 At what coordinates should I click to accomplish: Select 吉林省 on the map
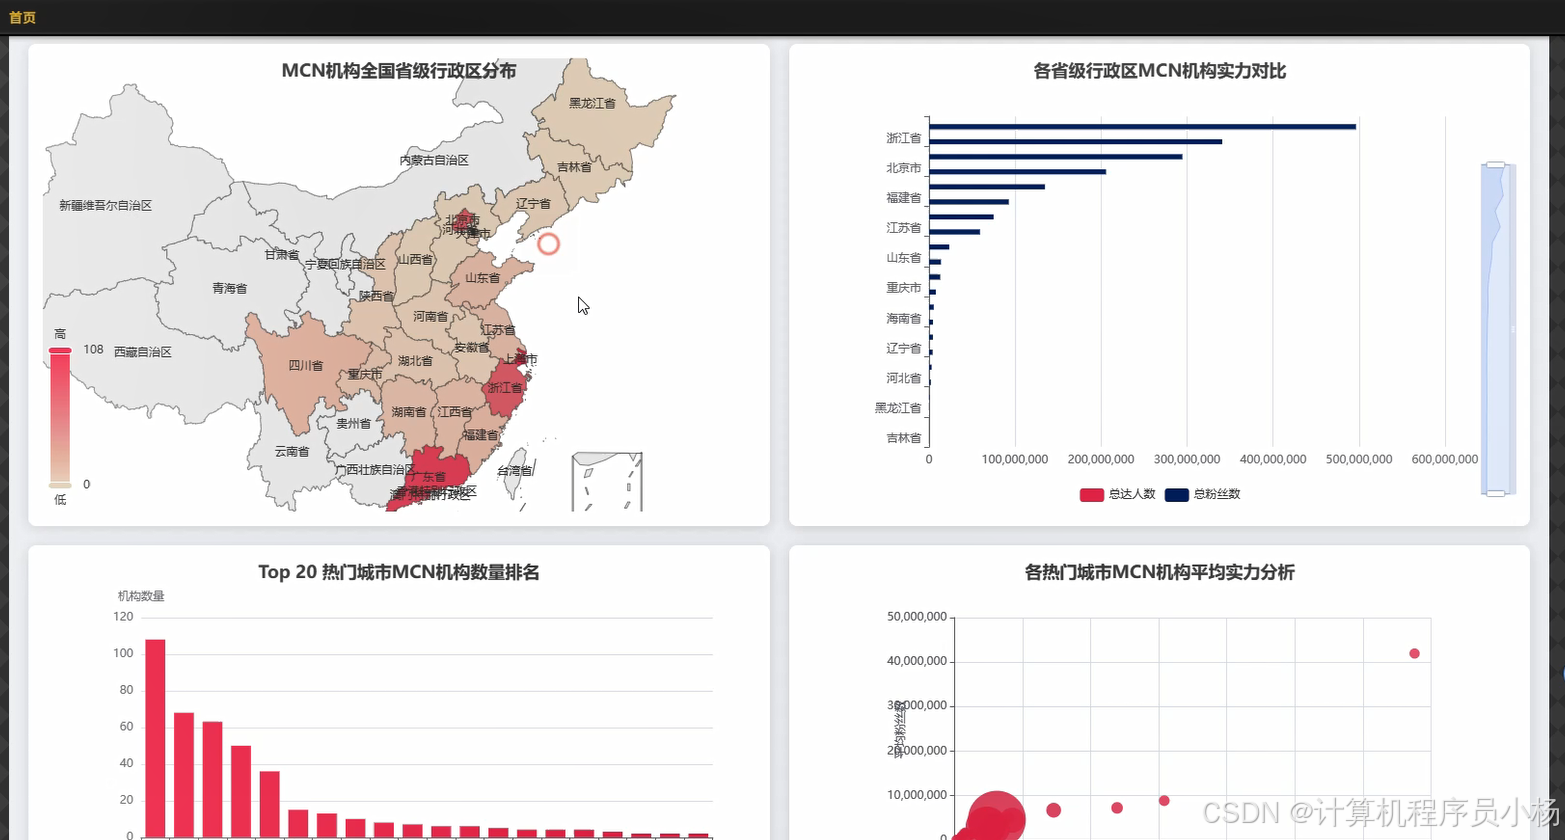(x=574, y=167)
